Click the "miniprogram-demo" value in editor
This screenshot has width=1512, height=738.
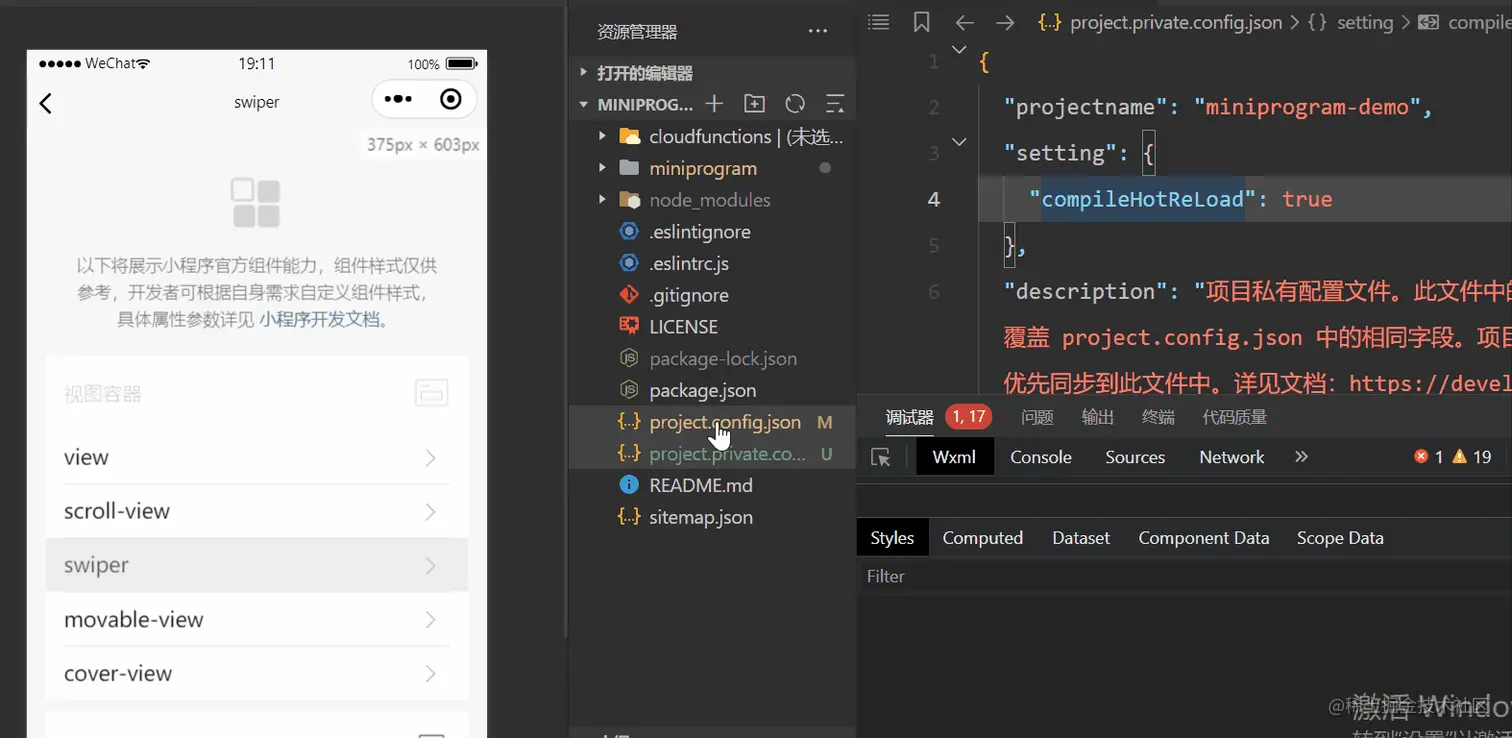pyautogui.click(x=1307, y=107)
